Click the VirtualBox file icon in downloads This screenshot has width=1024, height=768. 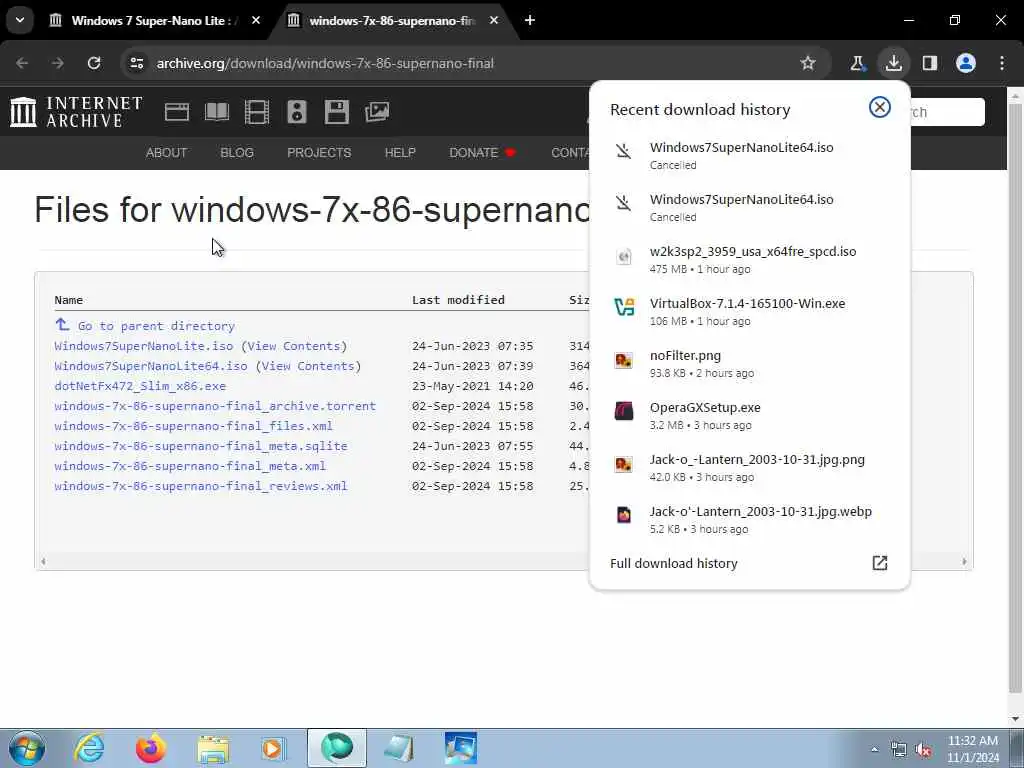point(624,307)
